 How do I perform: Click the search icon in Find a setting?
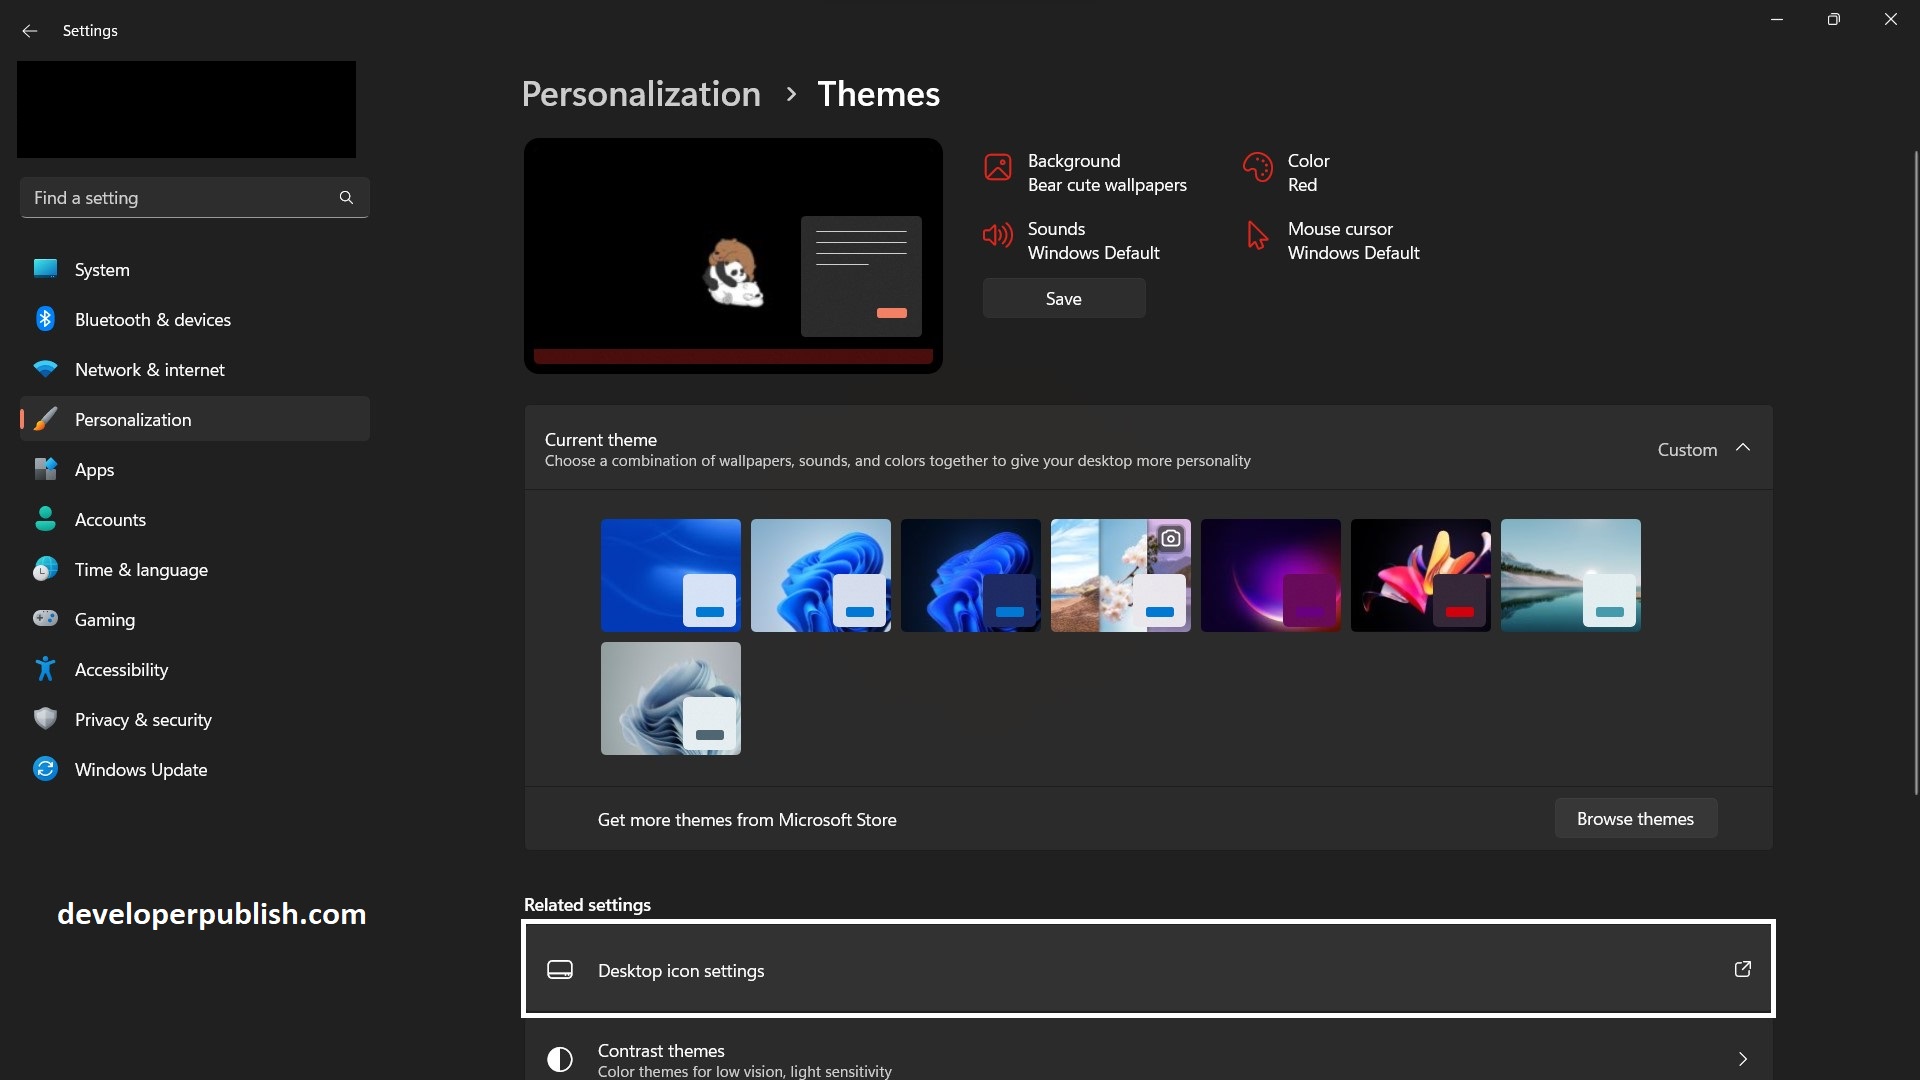coord(345,197)
